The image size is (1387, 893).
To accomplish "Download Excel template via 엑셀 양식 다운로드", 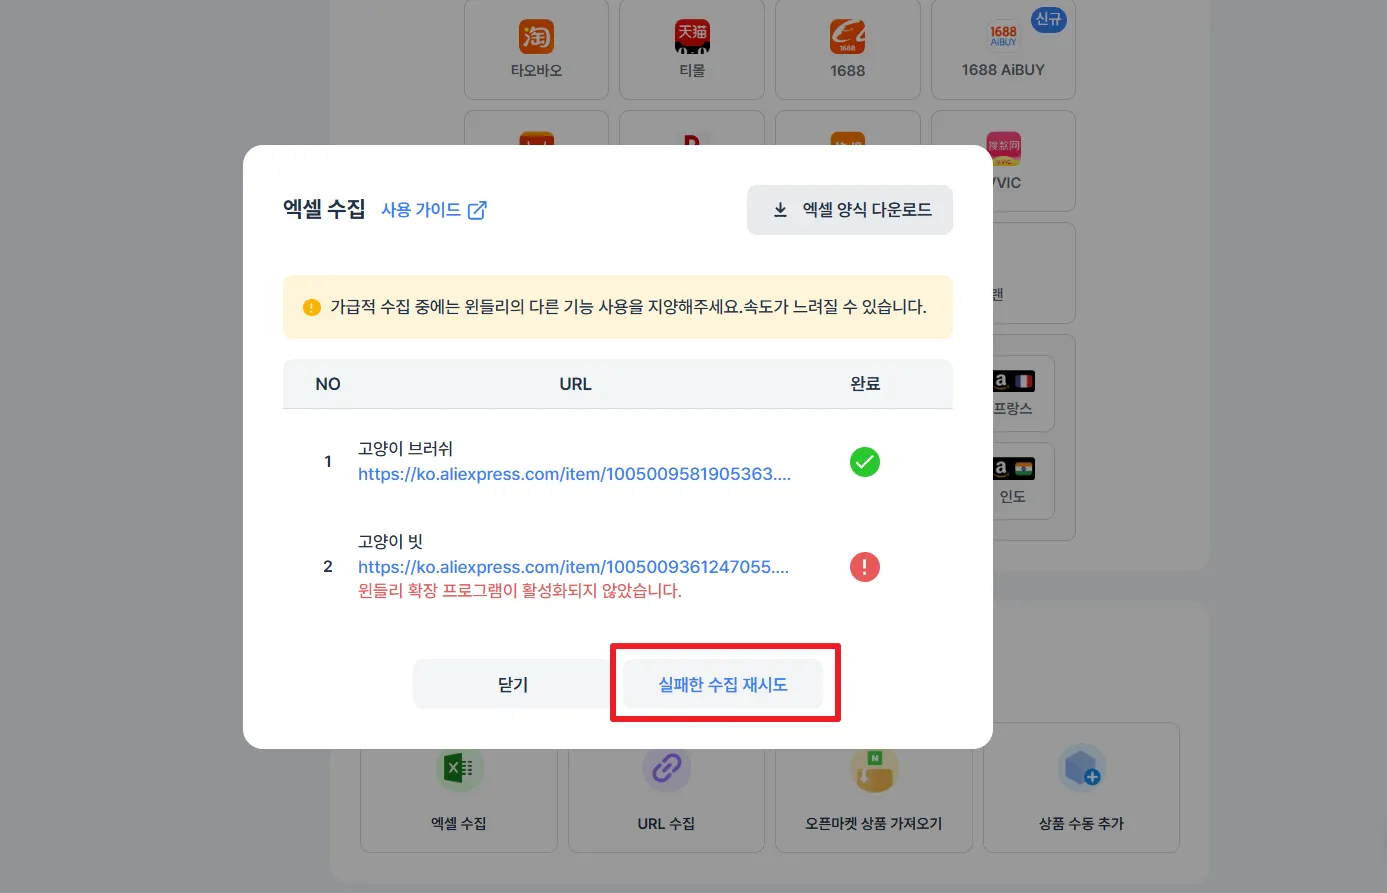I will coord(850,210).
